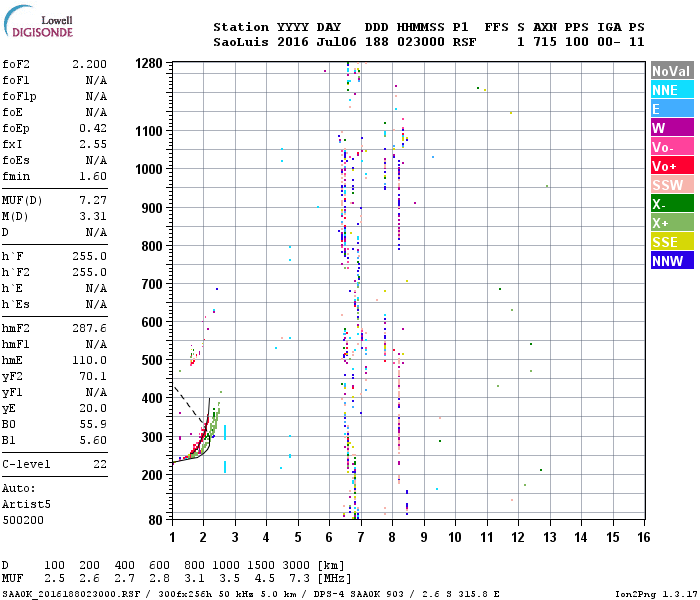The width and height of the screenshot is (700, 600).
Task: Select the SSW salmon legend swatch
Action: (672, 185)
